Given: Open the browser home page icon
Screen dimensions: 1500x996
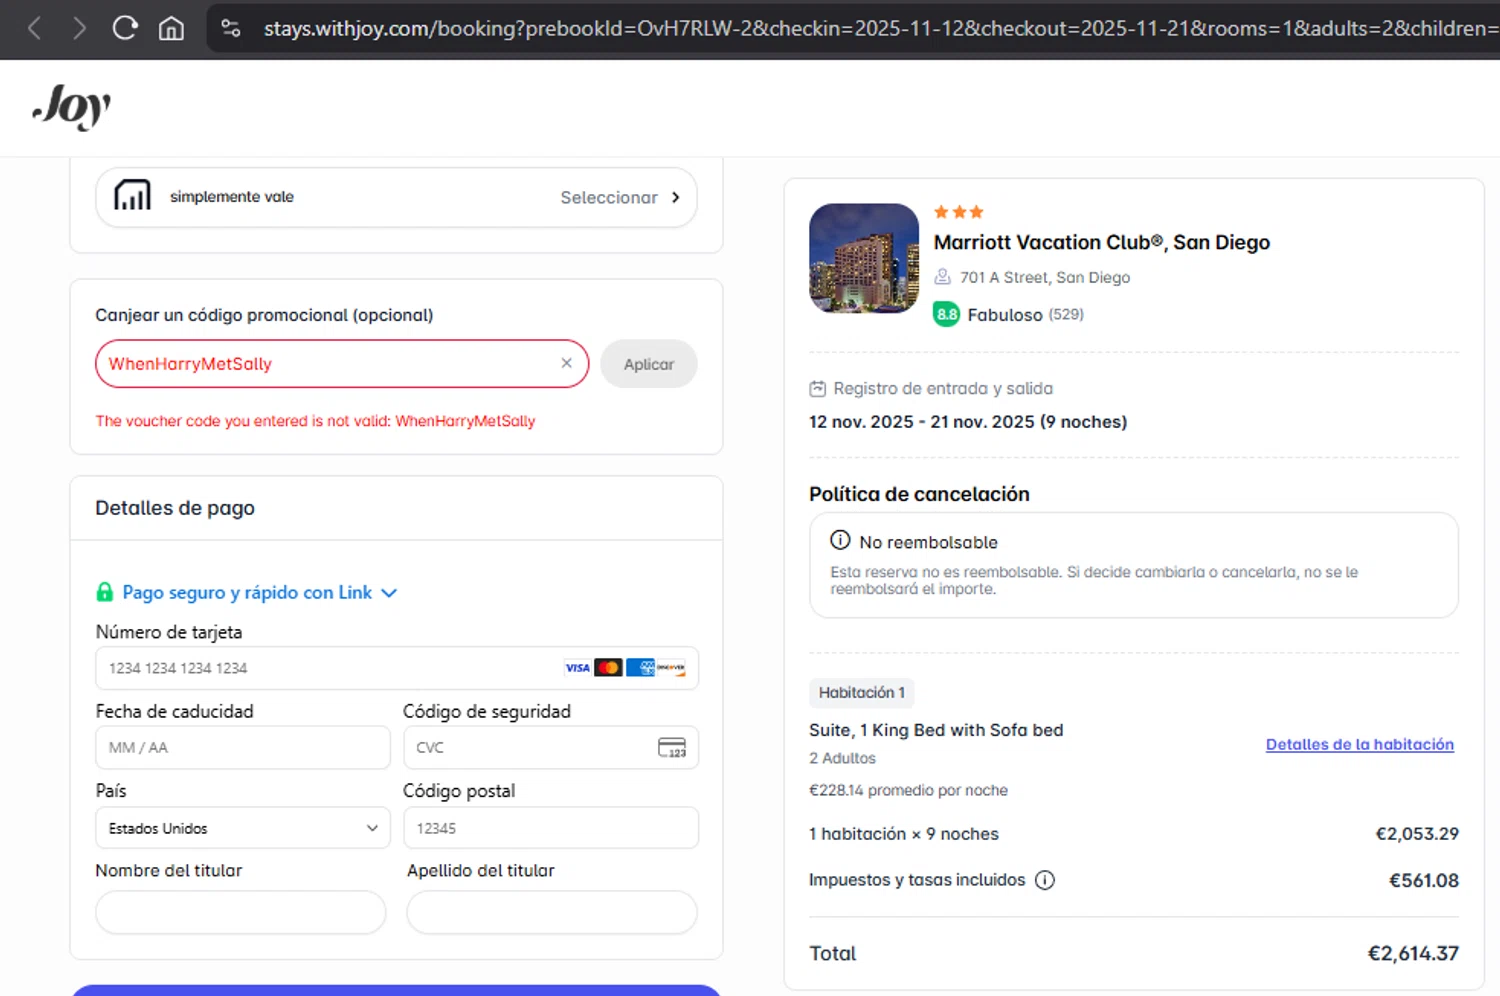Looking at the screenshot, I should [x=172, y=28].
